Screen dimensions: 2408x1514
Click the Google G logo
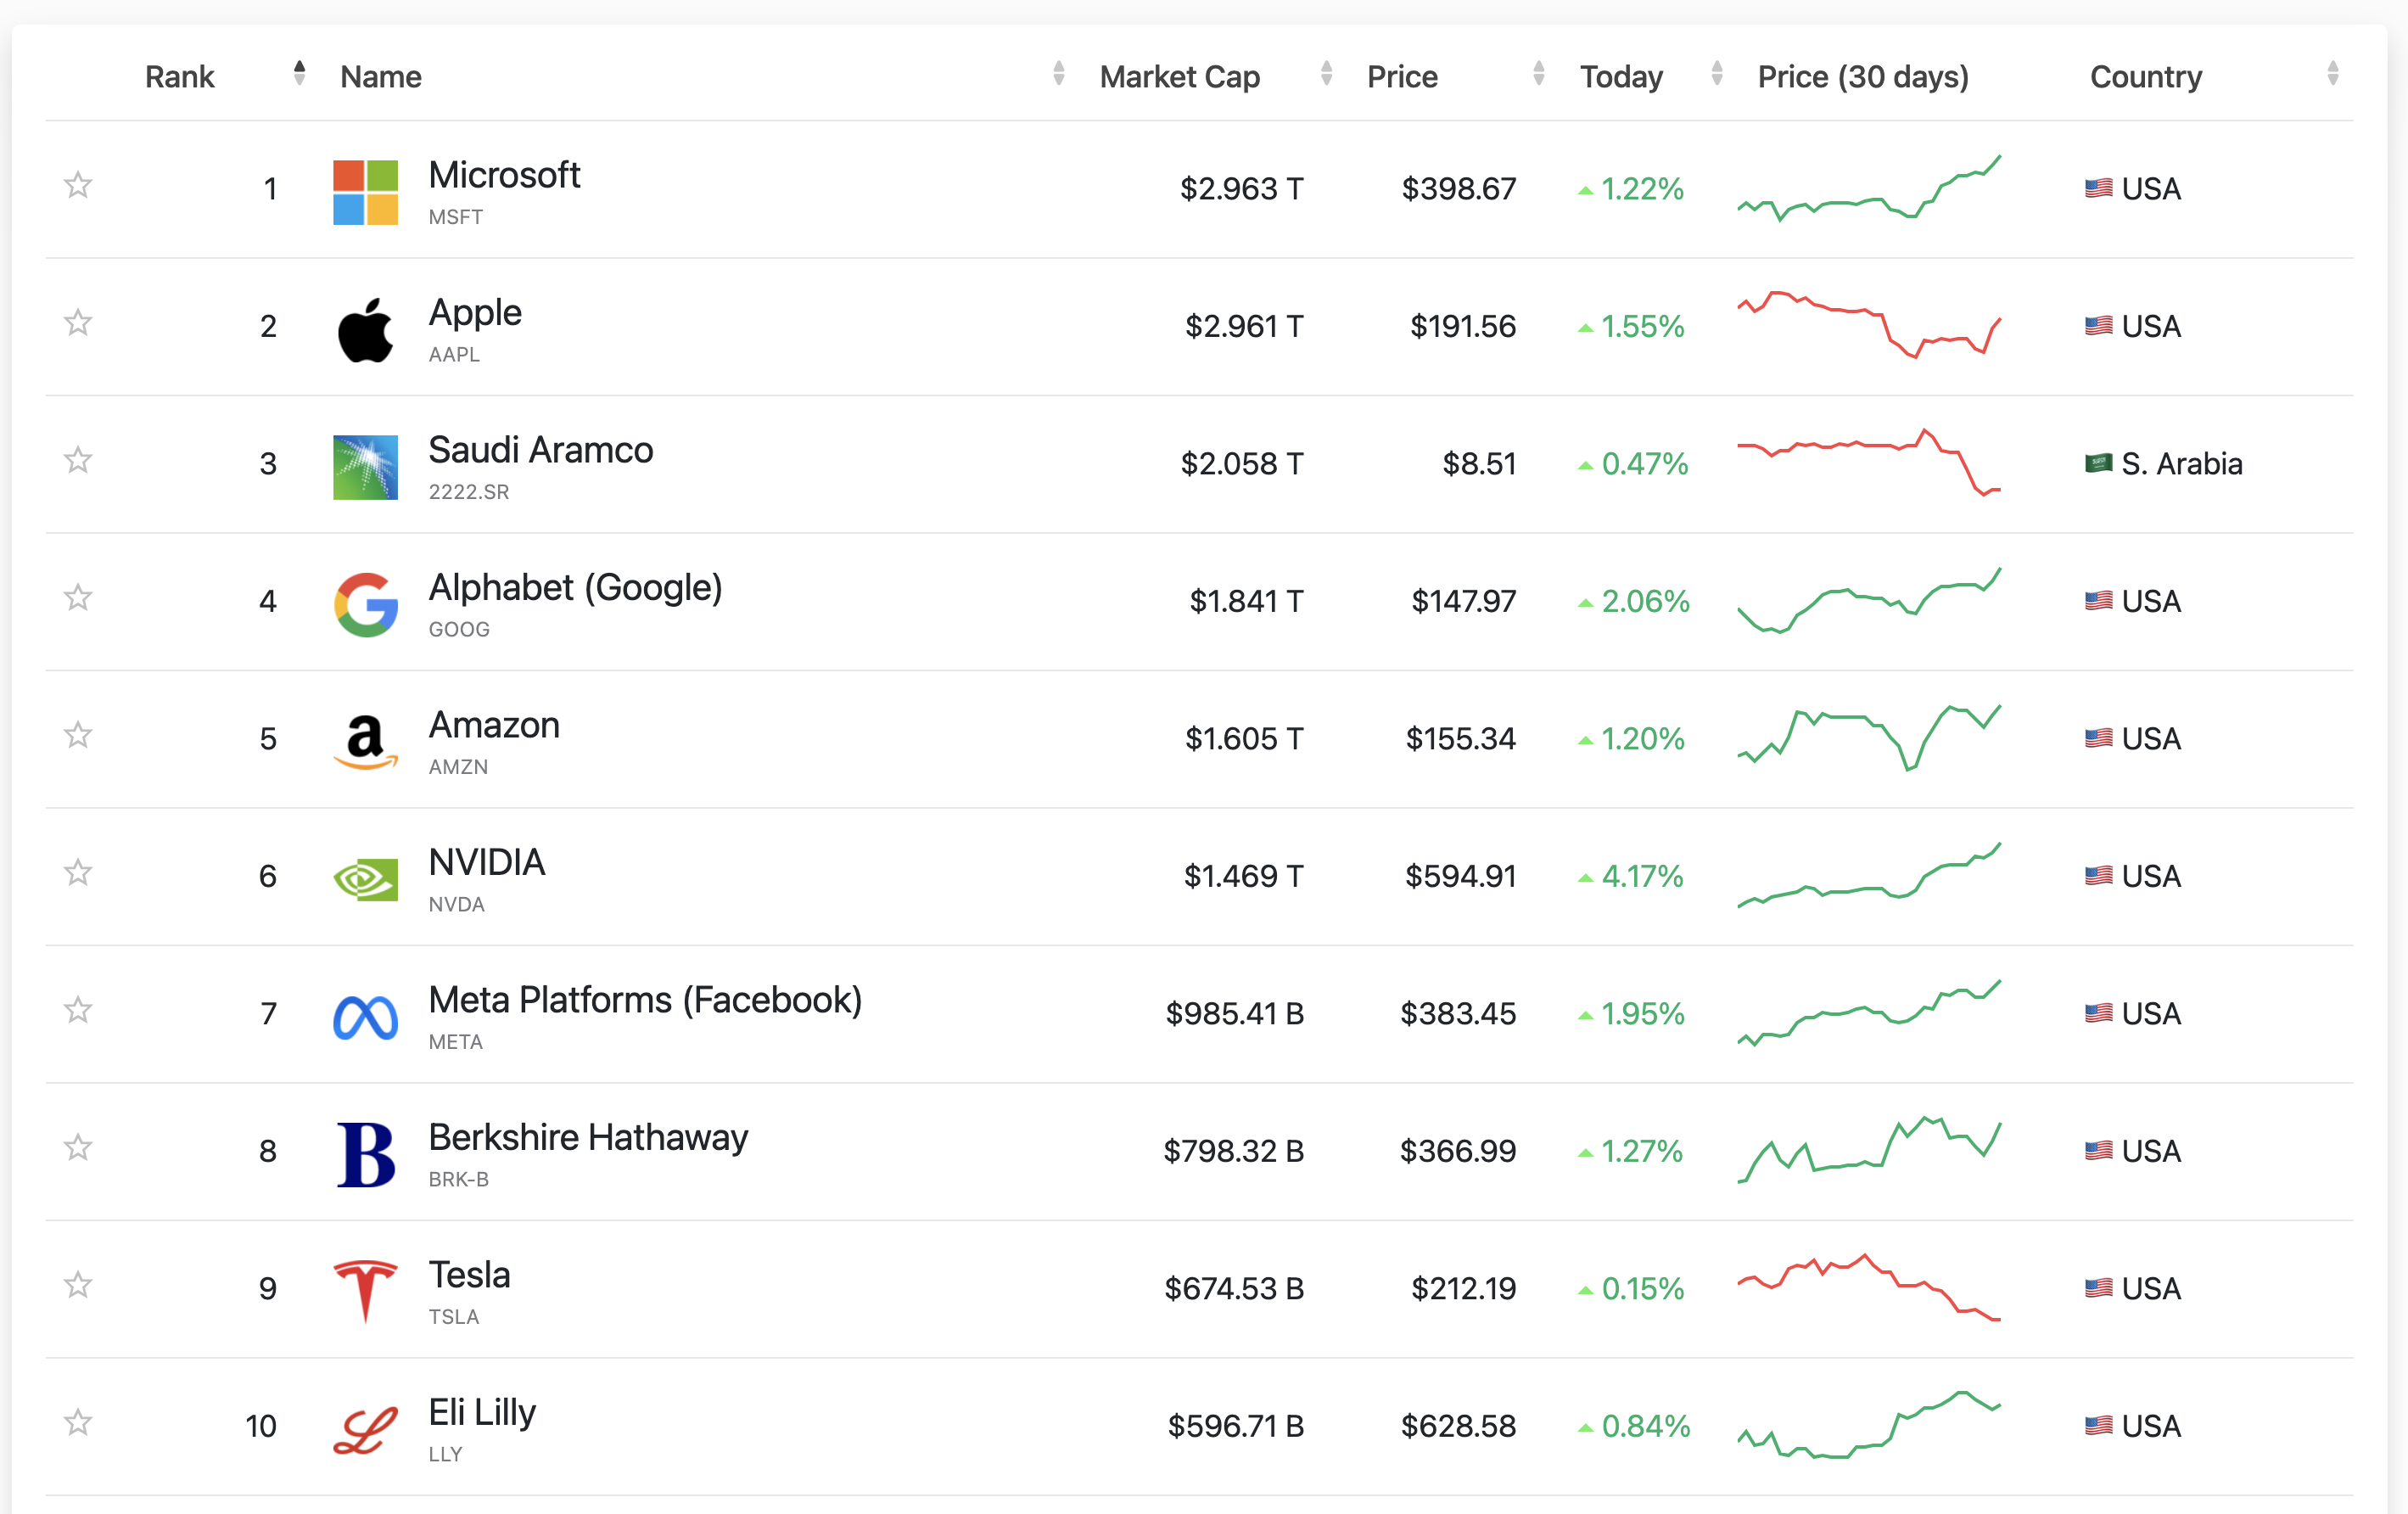pos(365,604)
